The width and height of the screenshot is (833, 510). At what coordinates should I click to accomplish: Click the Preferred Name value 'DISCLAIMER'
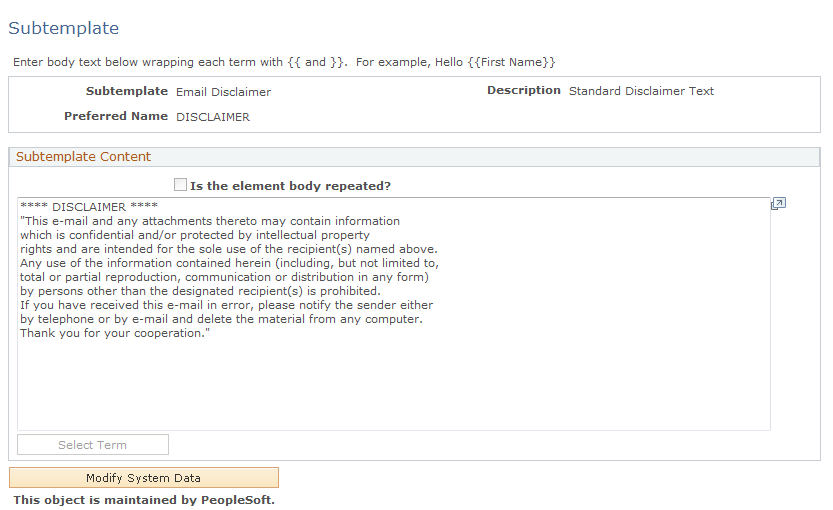pos(213,117)
